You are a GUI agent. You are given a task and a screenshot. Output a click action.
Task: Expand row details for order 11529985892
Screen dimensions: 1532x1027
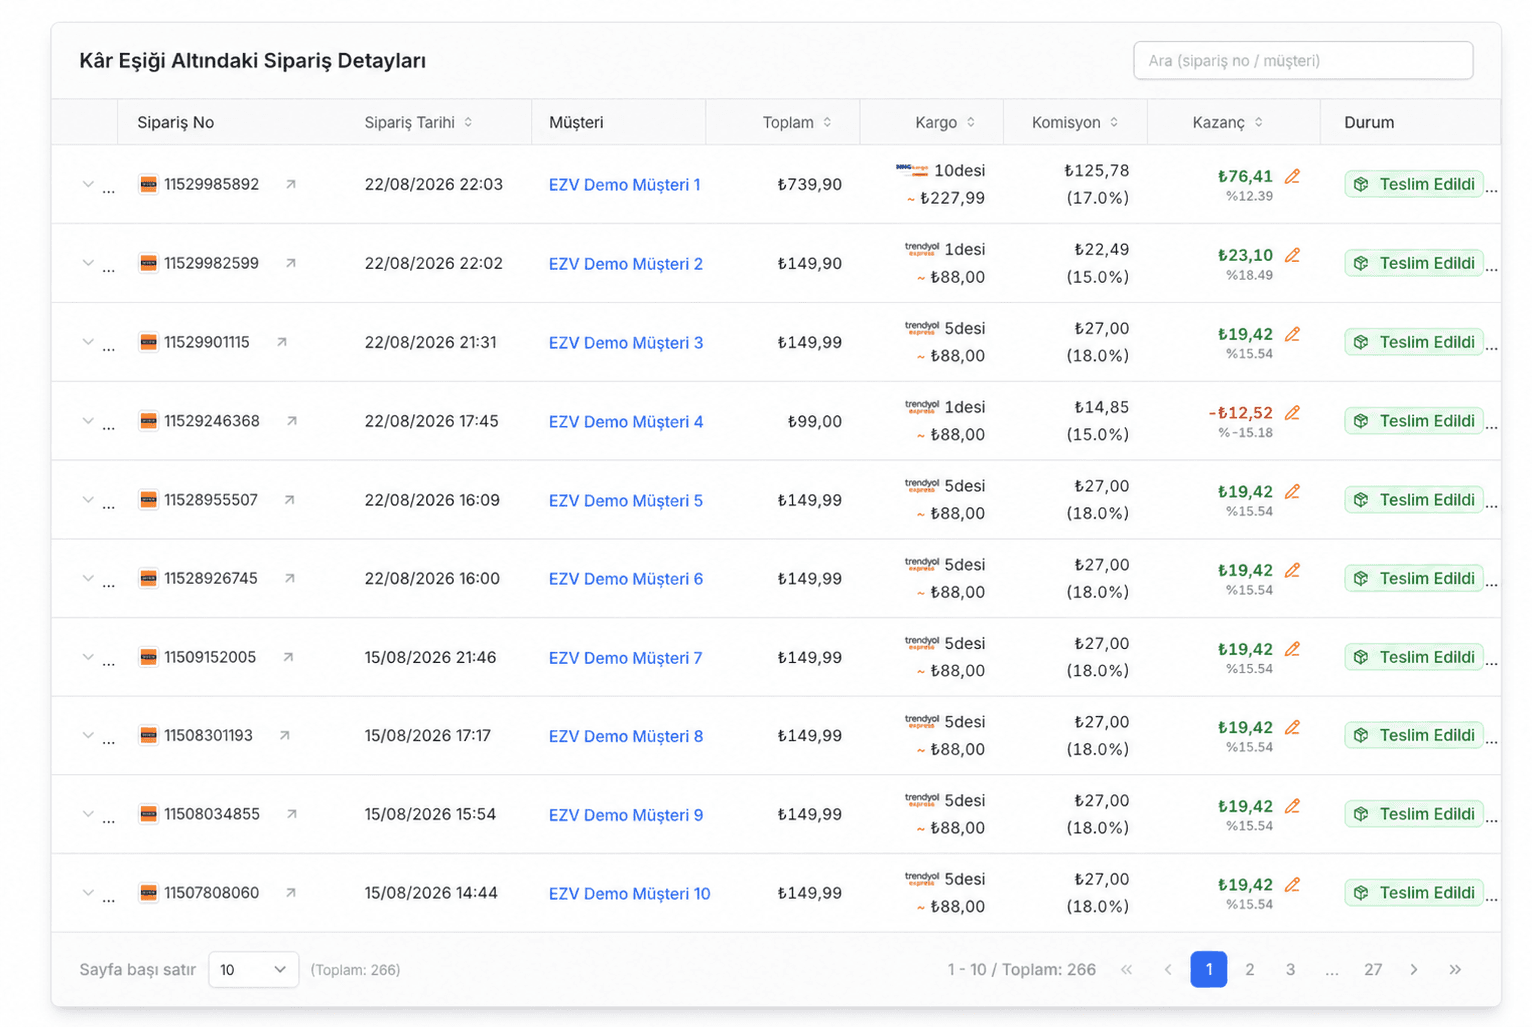click(x=88, y=184)
